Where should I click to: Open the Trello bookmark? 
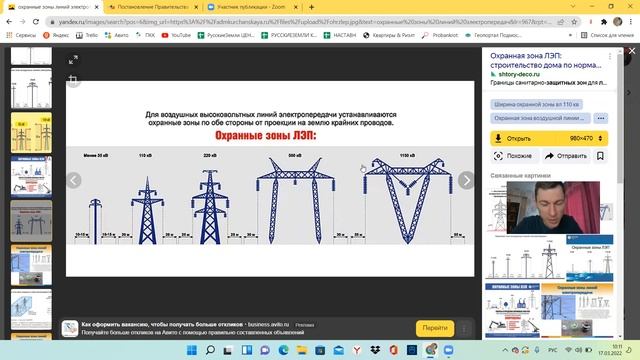(87, 35)
